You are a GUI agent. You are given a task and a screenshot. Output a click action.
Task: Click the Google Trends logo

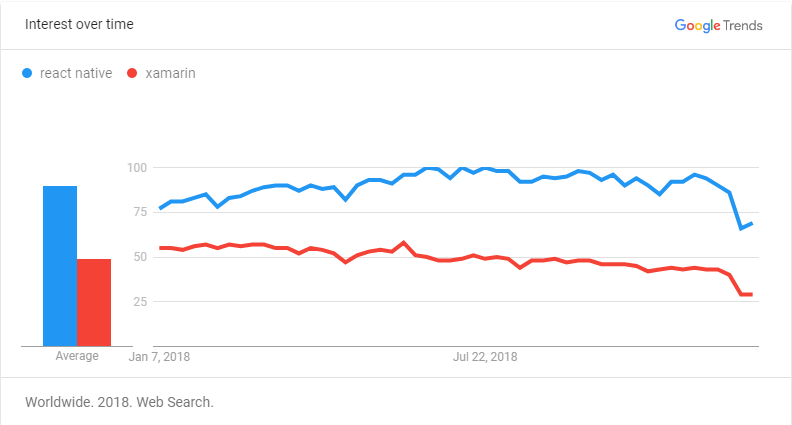(x=718, y=25)
